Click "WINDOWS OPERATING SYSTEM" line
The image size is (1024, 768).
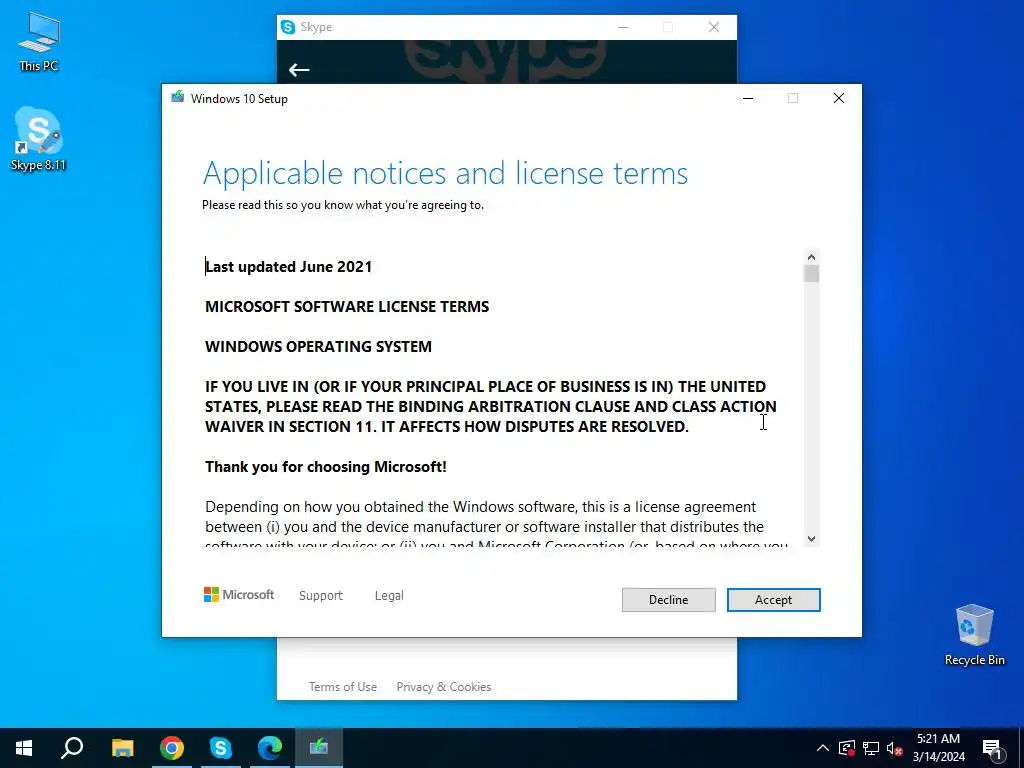click(318, 346)
